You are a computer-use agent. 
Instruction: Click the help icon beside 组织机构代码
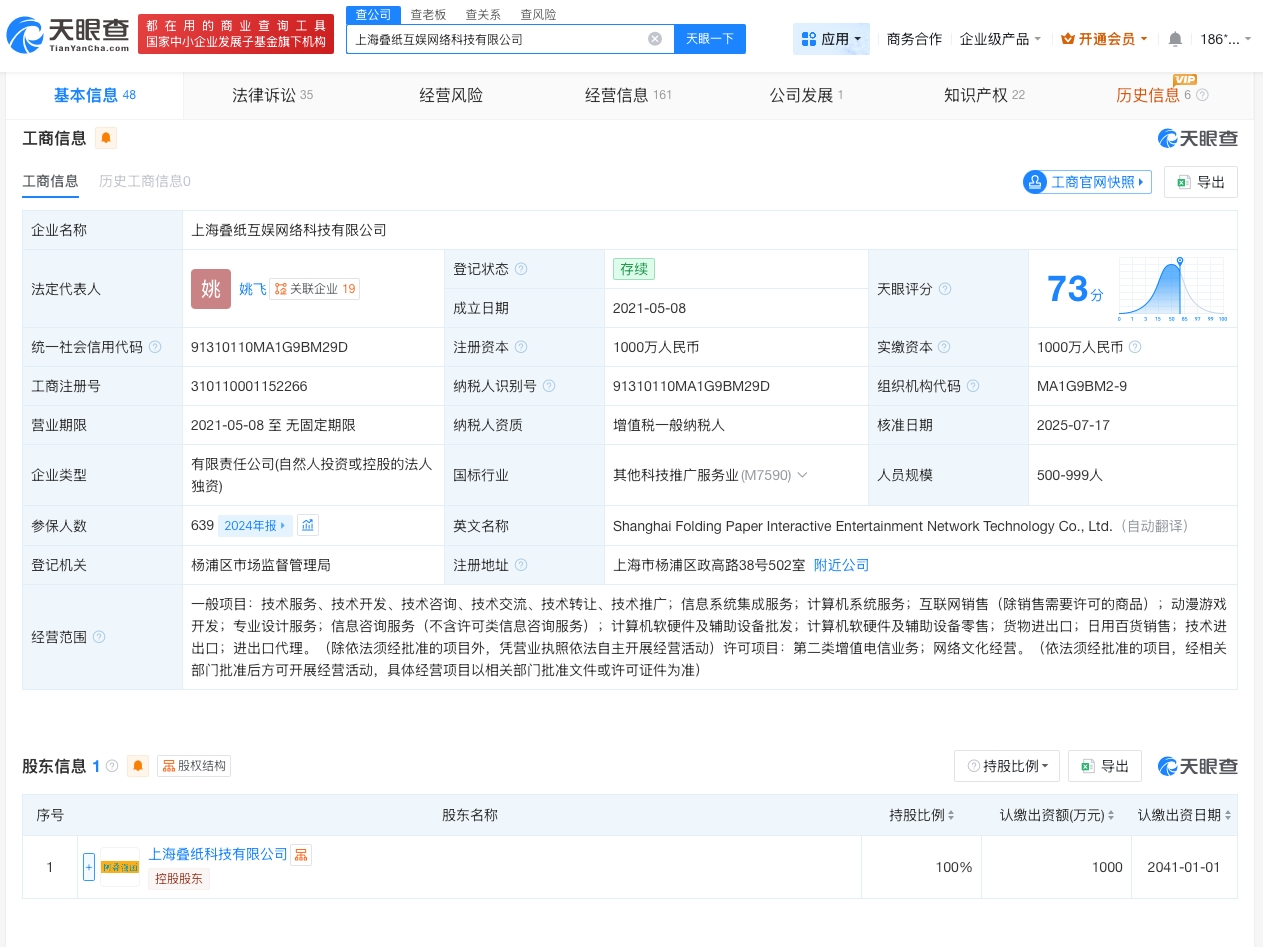(x=973, y=386)
